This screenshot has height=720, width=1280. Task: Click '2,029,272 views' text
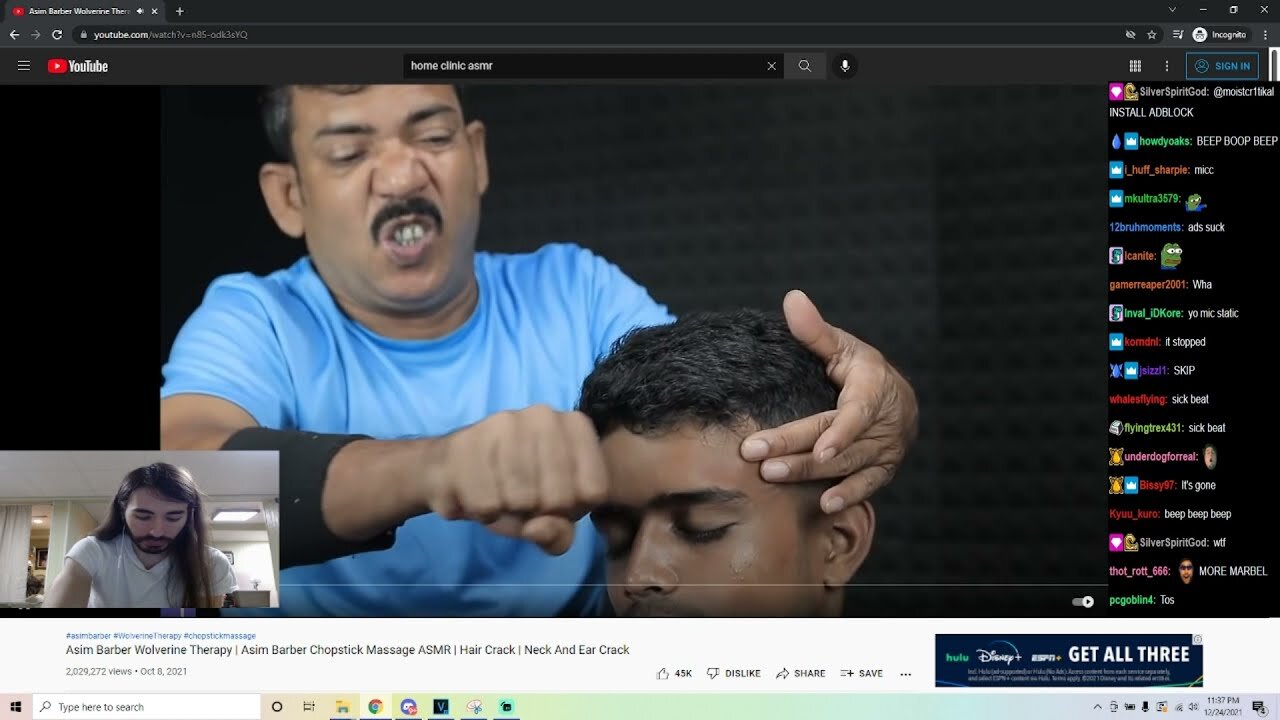point(99,672)
